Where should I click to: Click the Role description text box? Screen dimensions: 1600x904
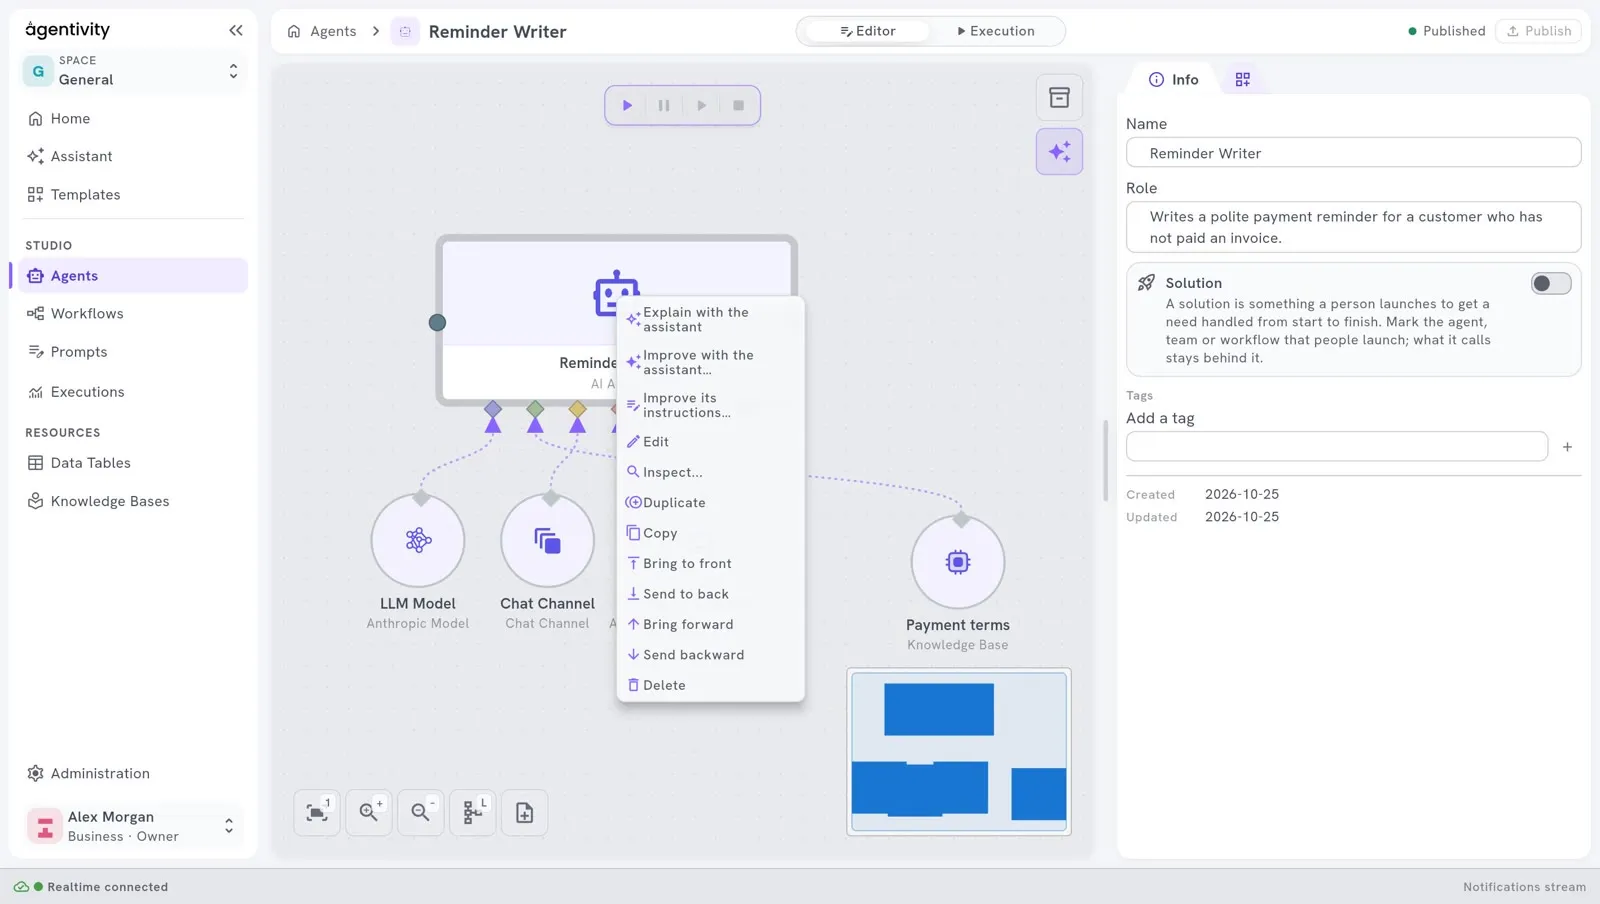(1353, 227)
